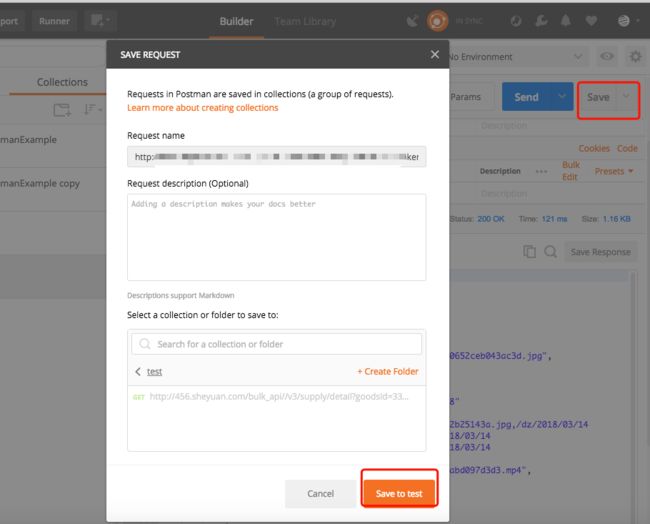This screenshot has height=524, width=650.
Task: Select the Collections tab in sidebar
Action: (x=62, y=82)
